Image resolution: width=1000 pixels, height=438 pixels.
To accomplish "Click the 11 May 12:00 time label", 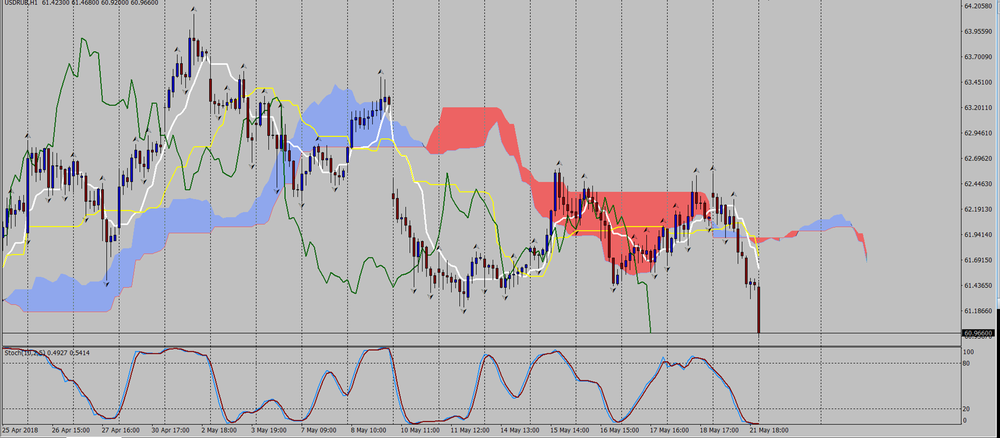I will coord(470,430).
